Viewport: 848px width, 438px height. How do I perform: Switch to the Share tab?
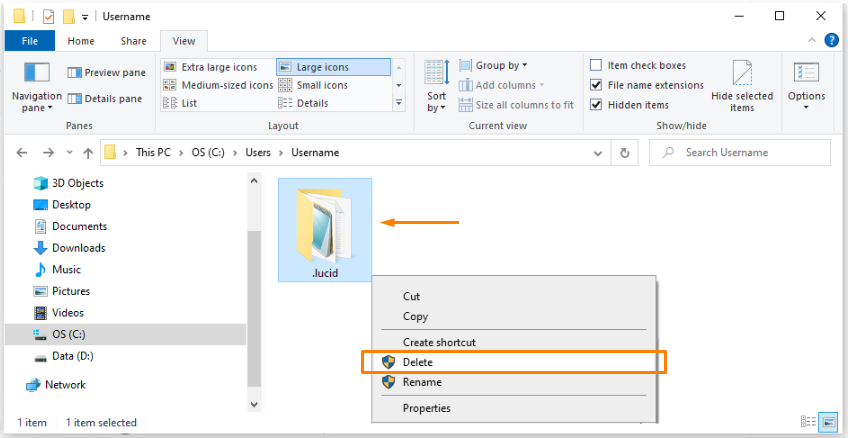point(133,41)
